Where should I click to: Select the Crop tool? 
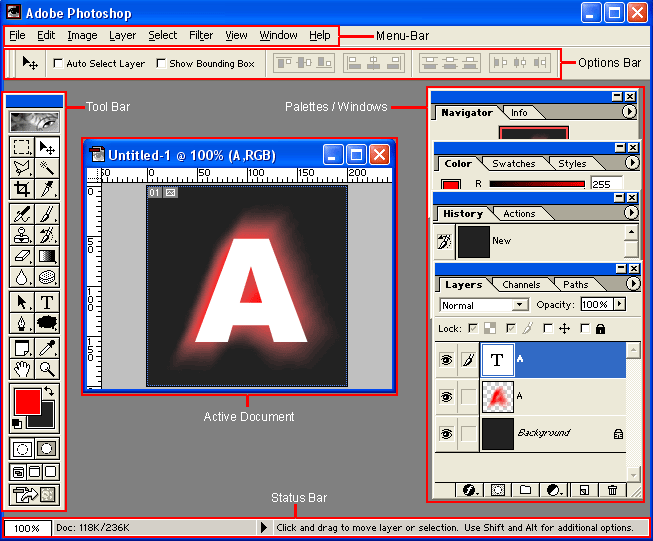click(x=22, y=189)
